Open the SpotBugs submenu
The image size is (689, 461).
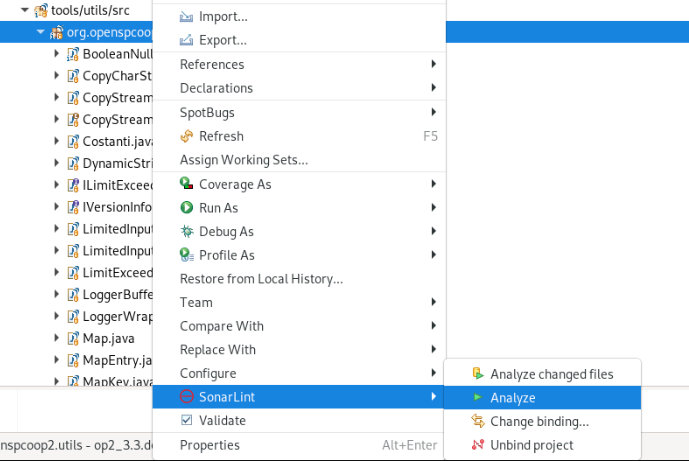click(299, 113)
